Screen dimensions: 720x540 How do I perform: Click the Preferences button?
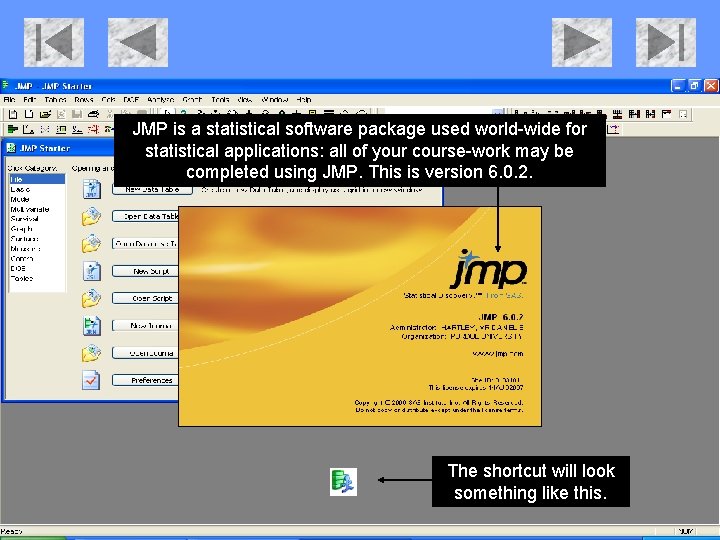click(x=146, y=380)
